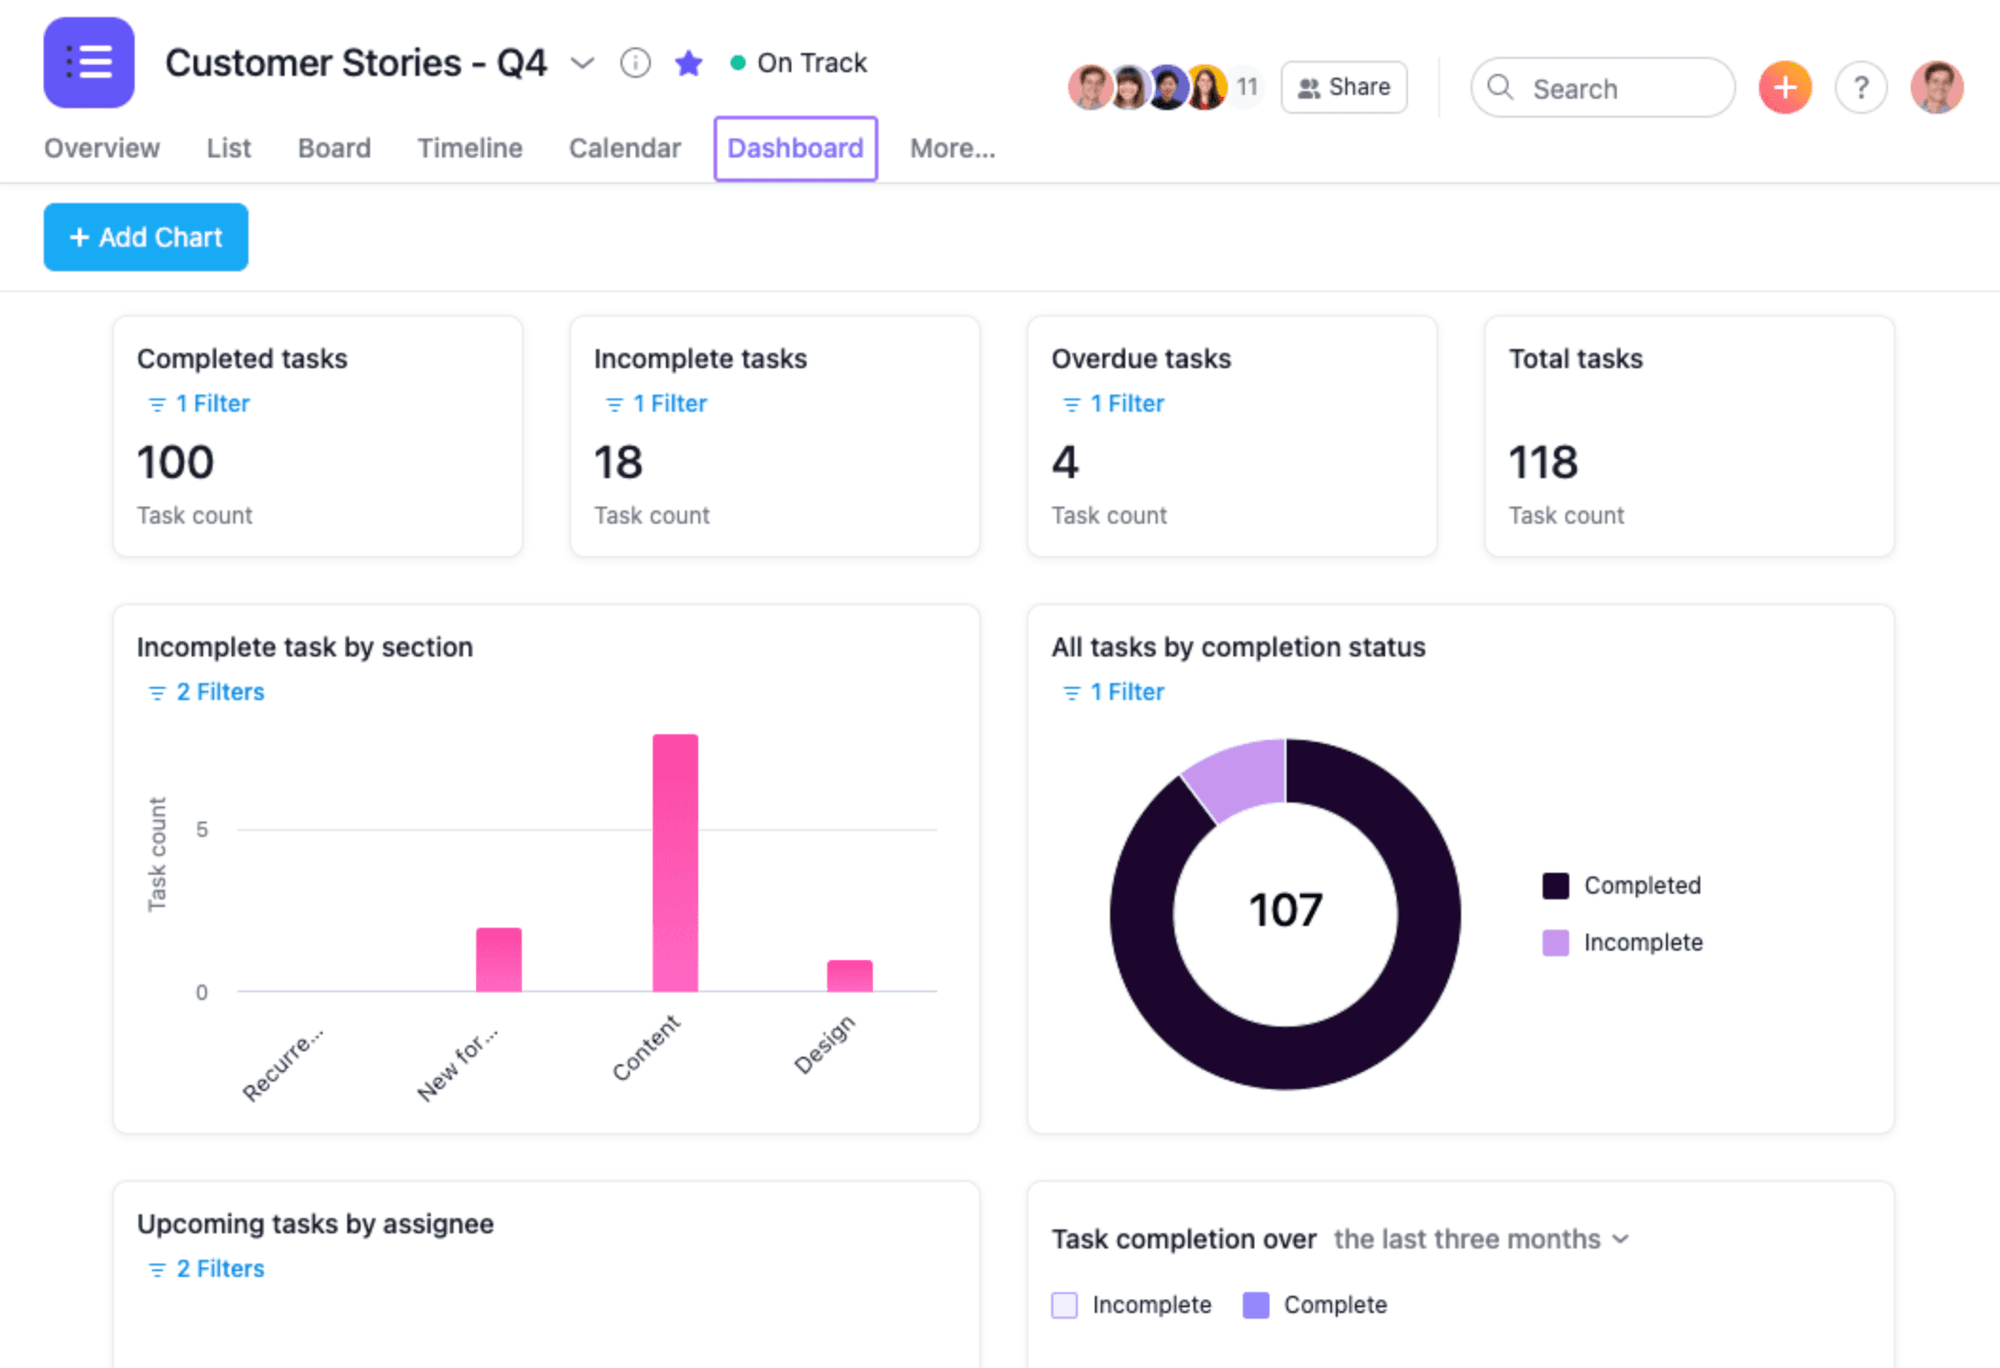The width and height of the screenshot is (2000, 1368).
Task: Toggle the favorite star icon
Action: 688,63
